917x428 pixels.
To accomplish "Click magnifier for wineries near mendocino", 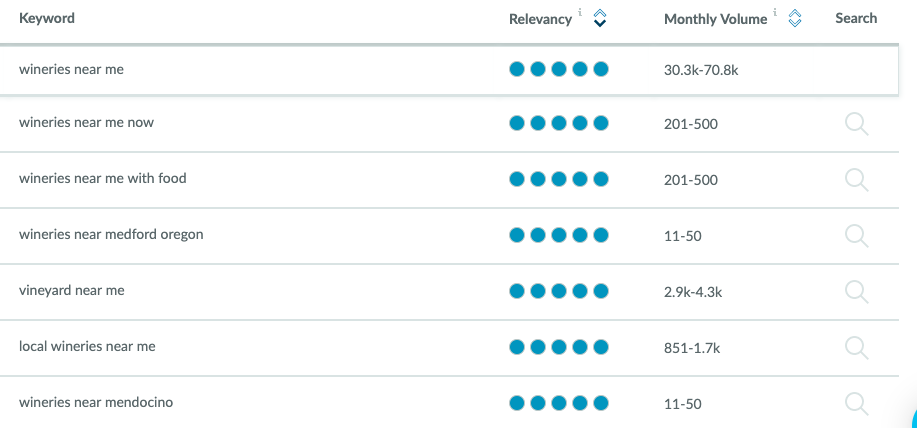I will (857, 403).
